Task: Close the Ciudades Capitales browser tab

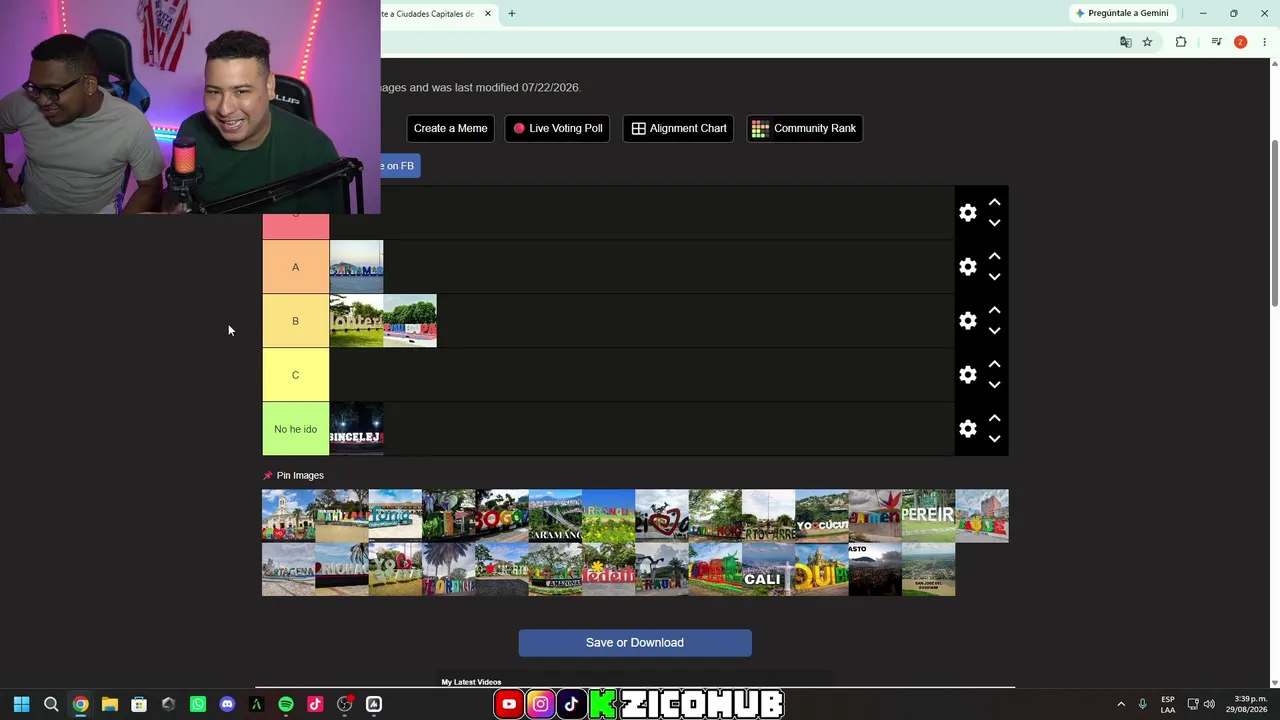Action: coord(488,14)
